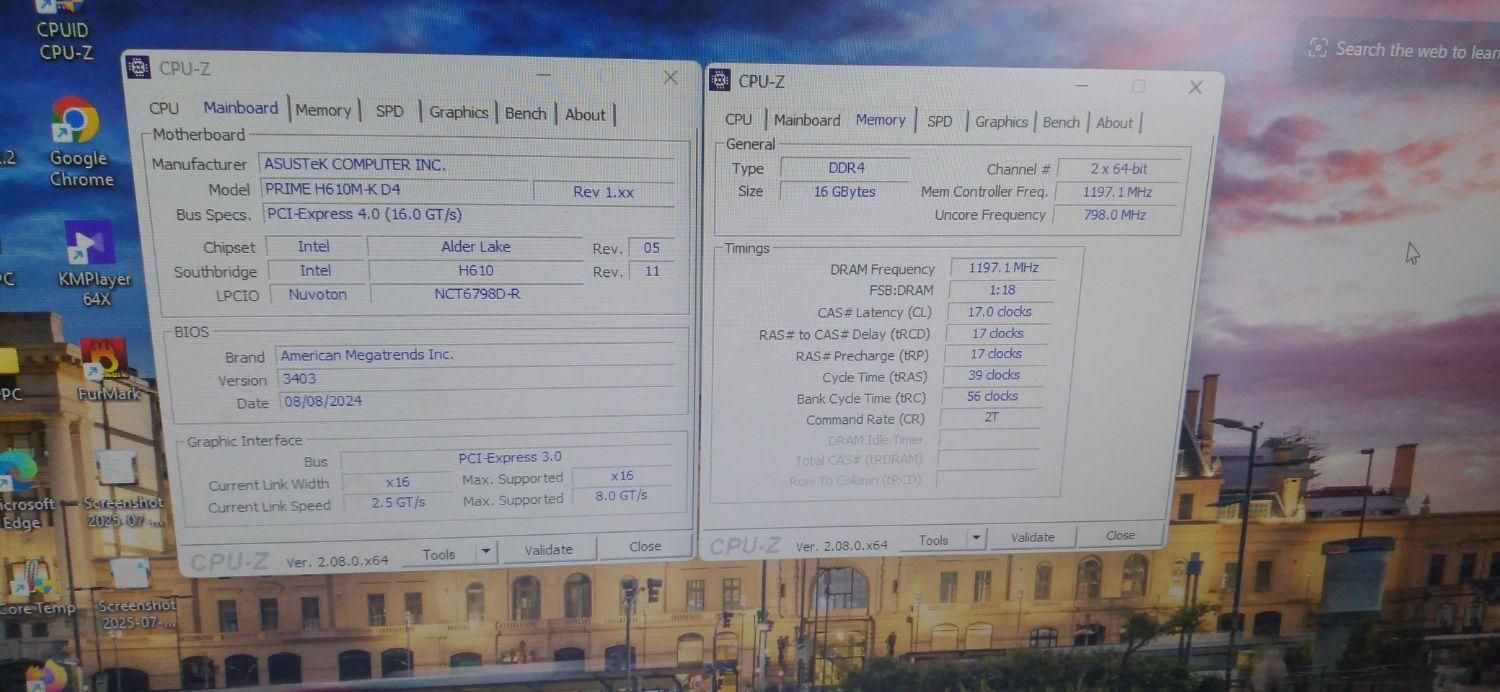
Task: Click Validate in the Memory window
Action: (x=1032, y=537)
